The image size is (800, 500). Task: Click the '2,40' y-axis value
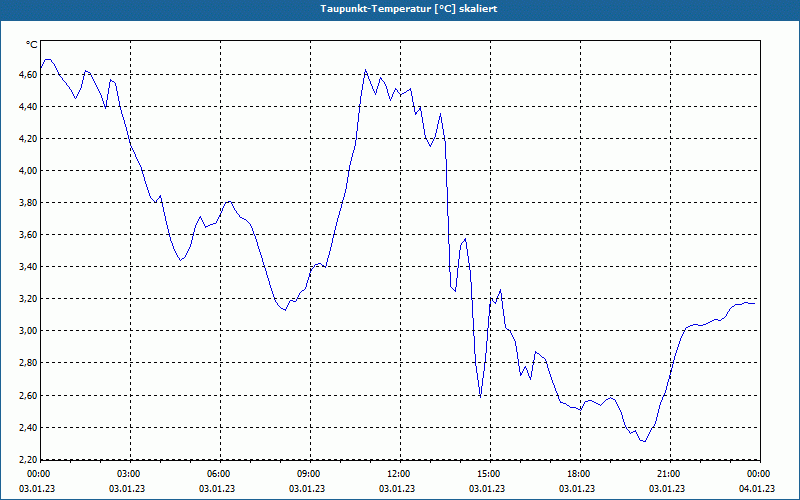pyautogui.click(x=29, y=428)
